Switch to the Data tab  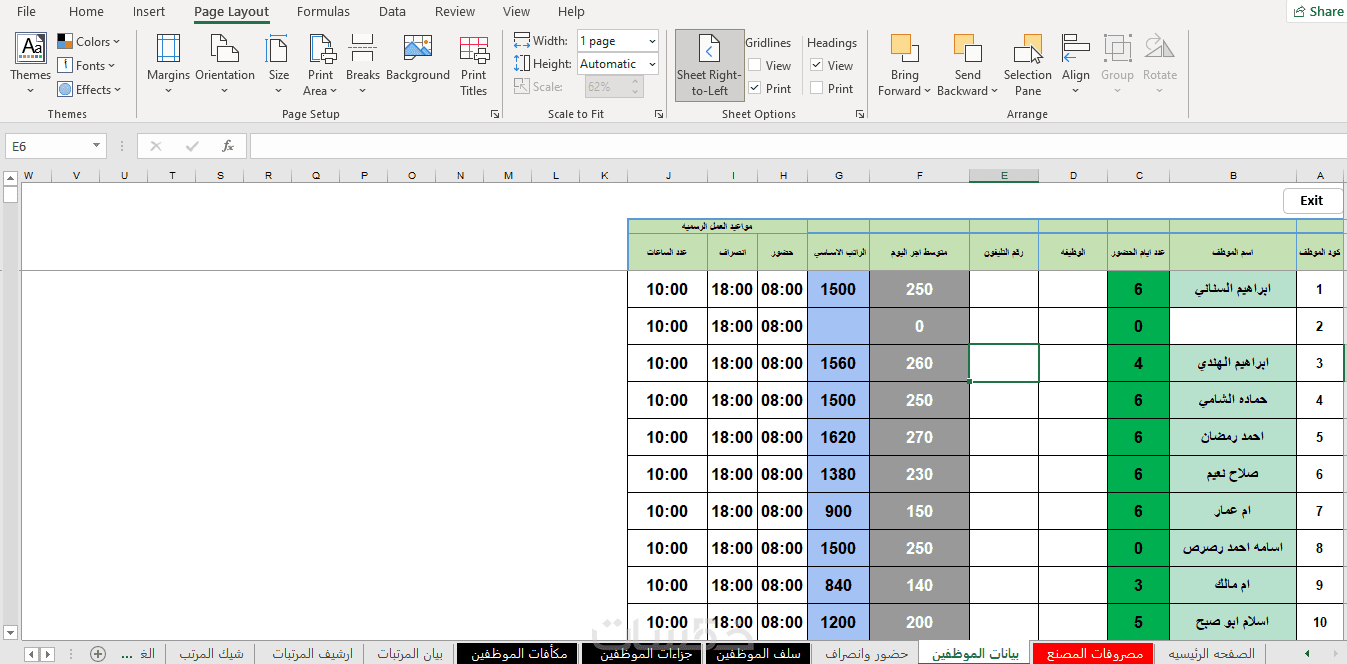pos(392,12)
